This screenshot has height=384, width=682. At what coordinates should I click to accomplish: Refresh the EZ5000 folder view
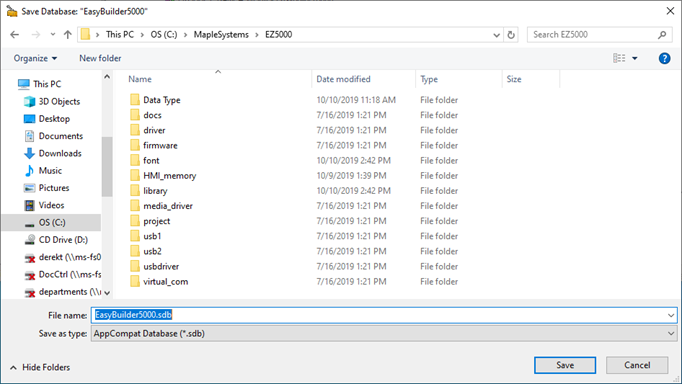click(511, 35)
